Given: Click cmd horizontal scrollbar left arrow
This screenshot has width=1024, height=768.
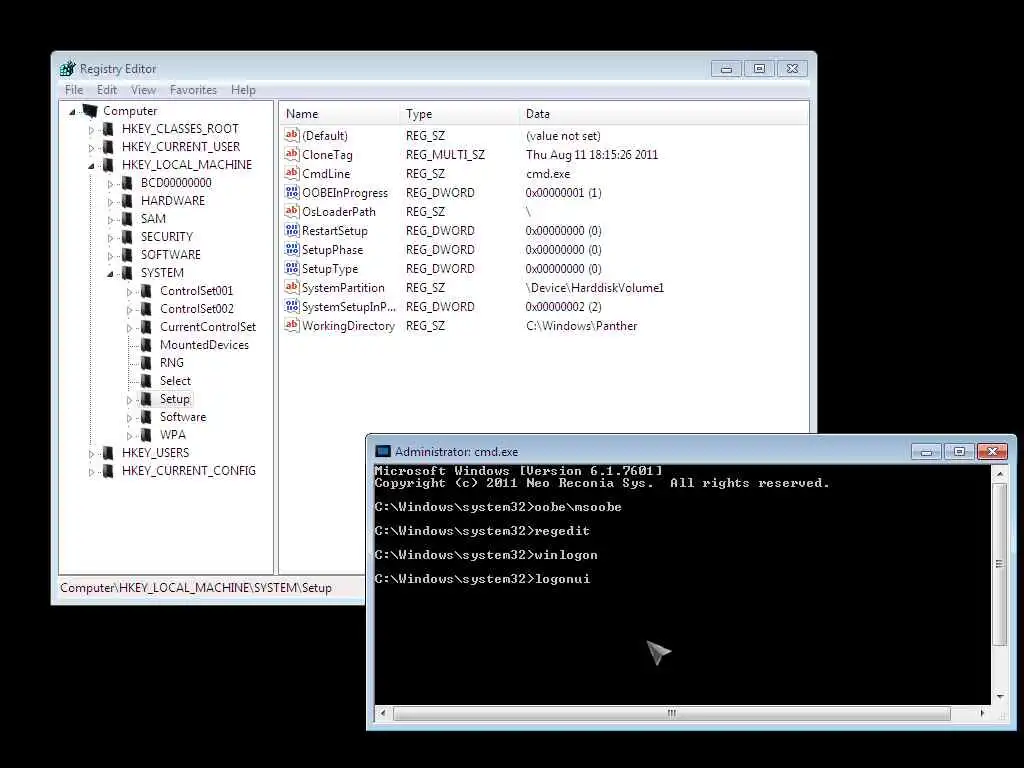Looking at the screenshot, I should [383, 713].
